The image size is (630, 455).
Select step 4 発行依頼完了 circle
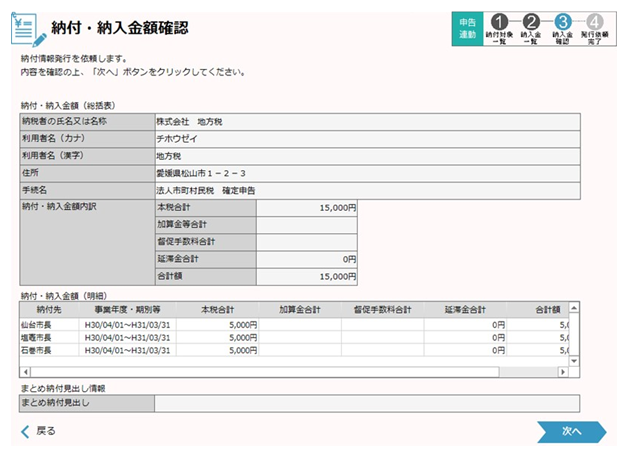[x=594, y=22]
